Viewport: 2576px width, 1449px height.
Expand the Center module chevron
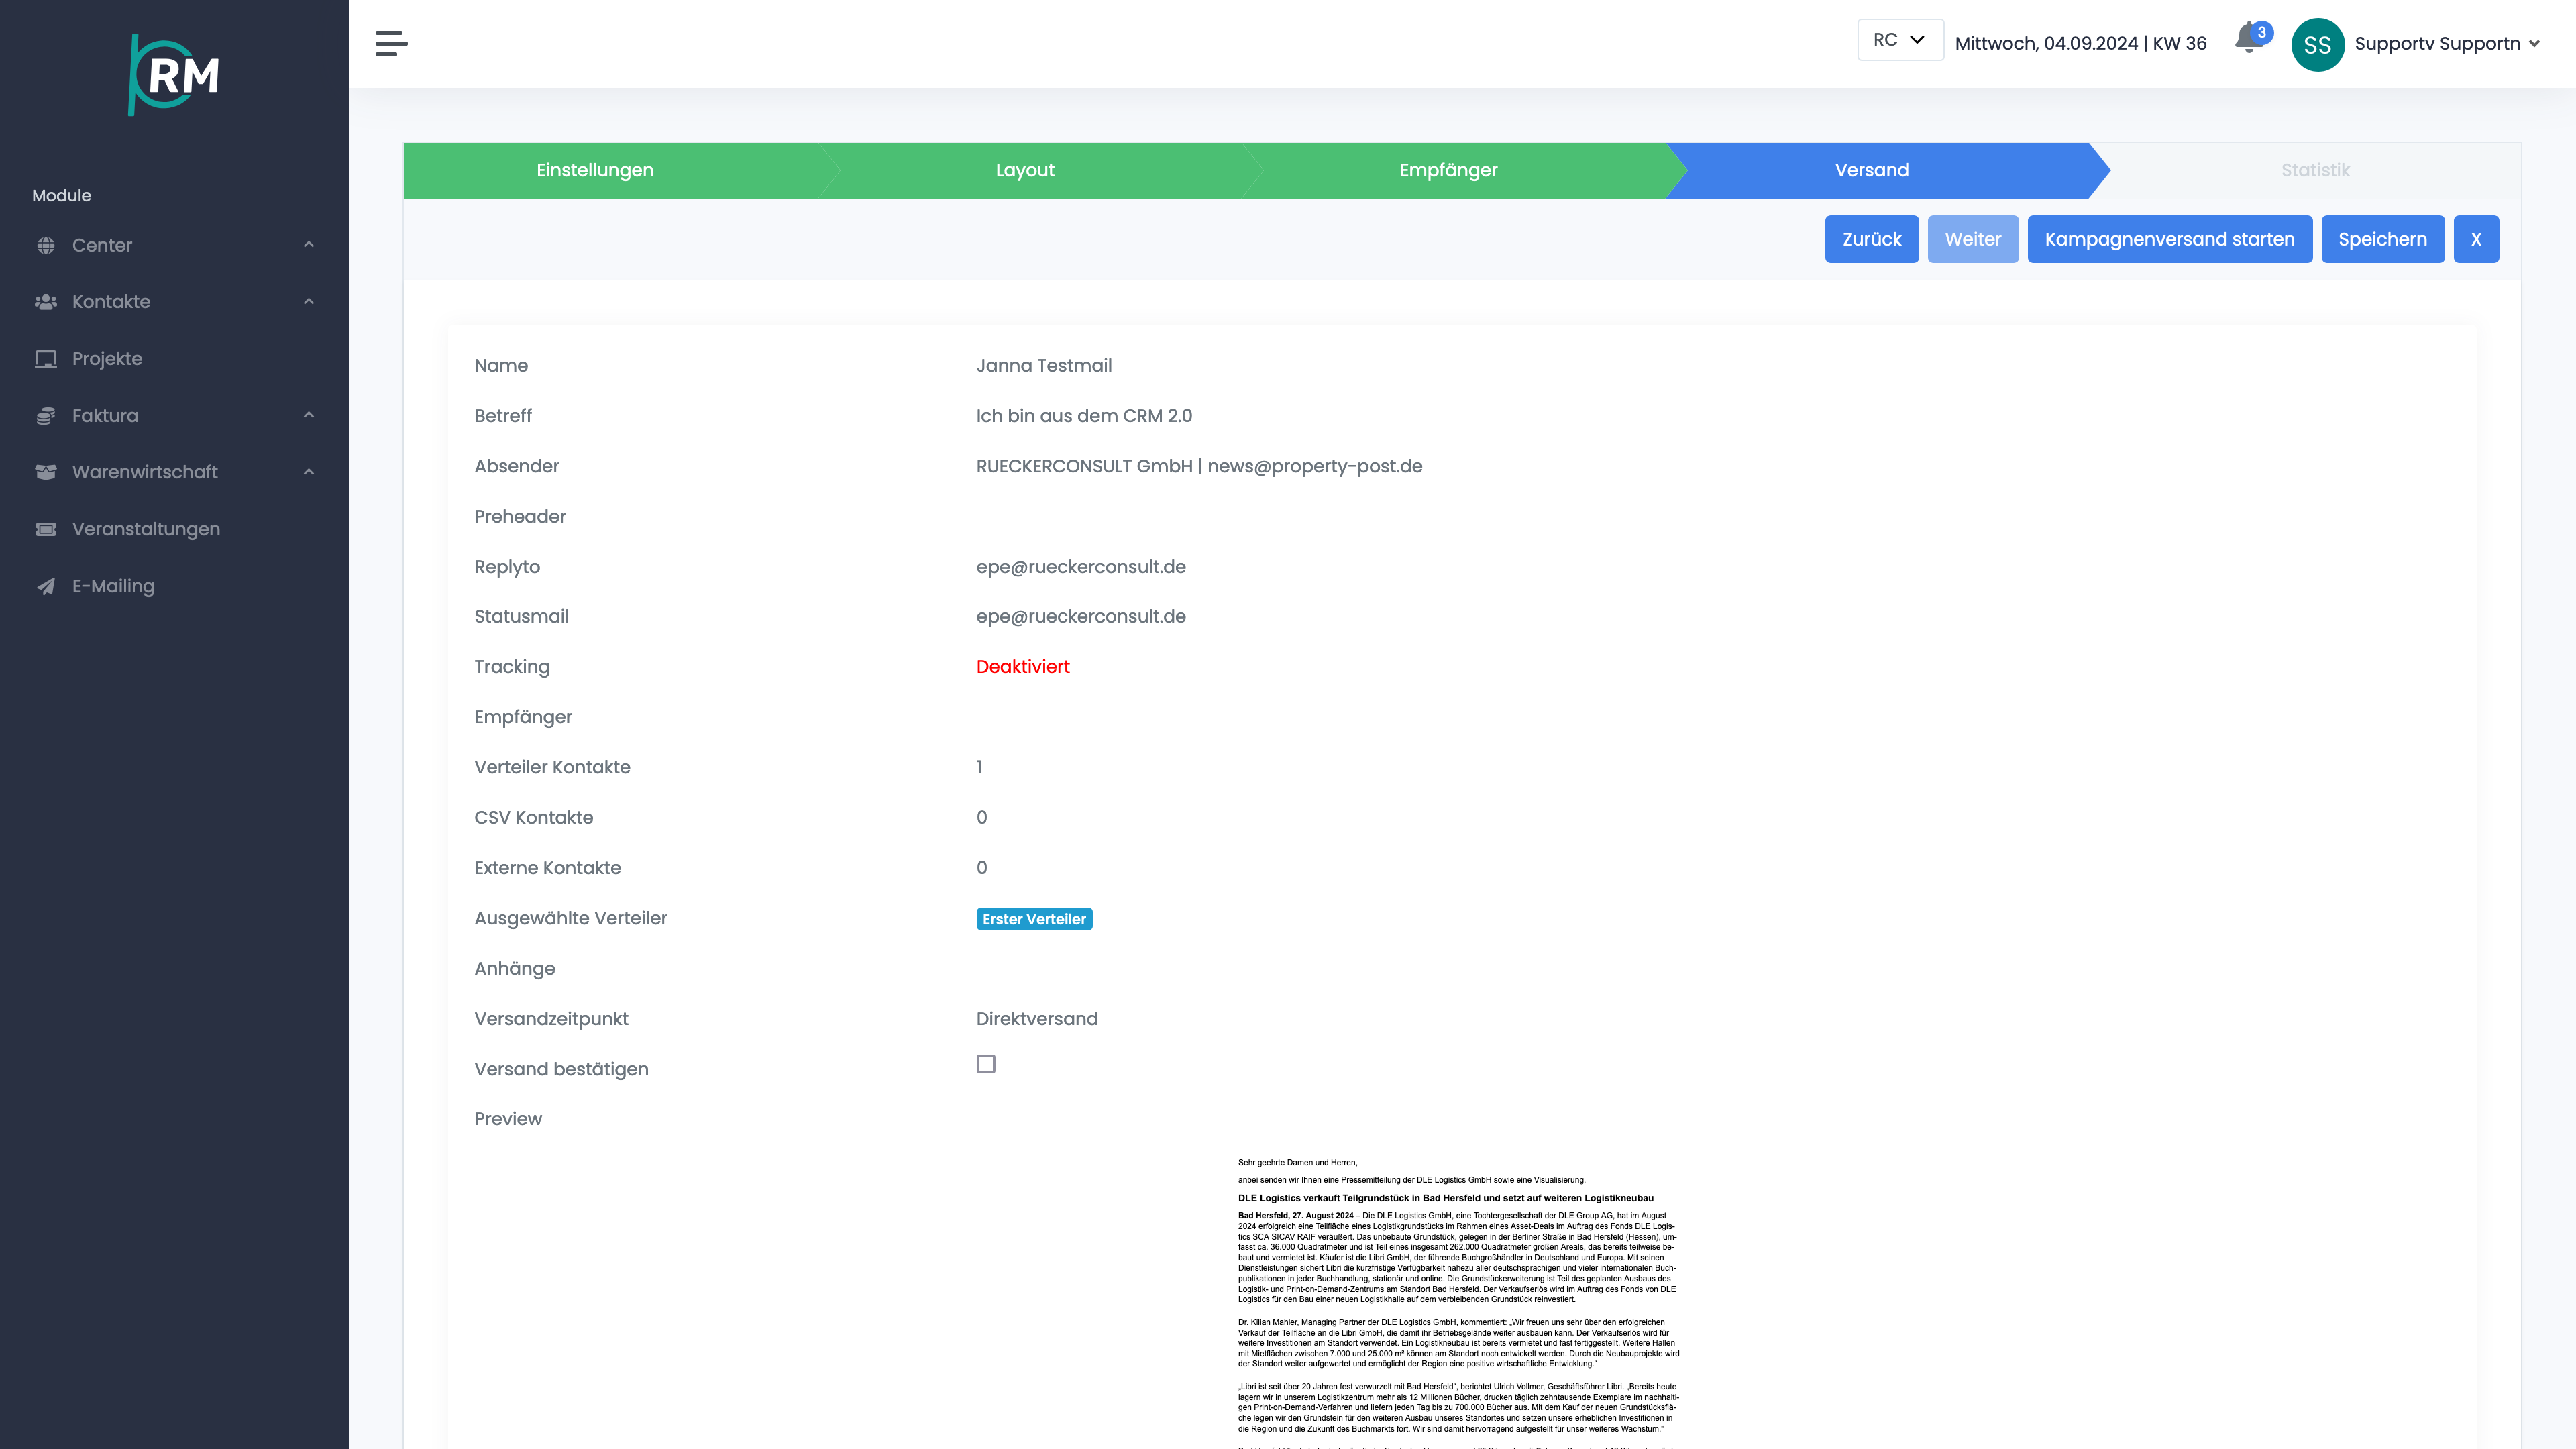coord(309,245)
